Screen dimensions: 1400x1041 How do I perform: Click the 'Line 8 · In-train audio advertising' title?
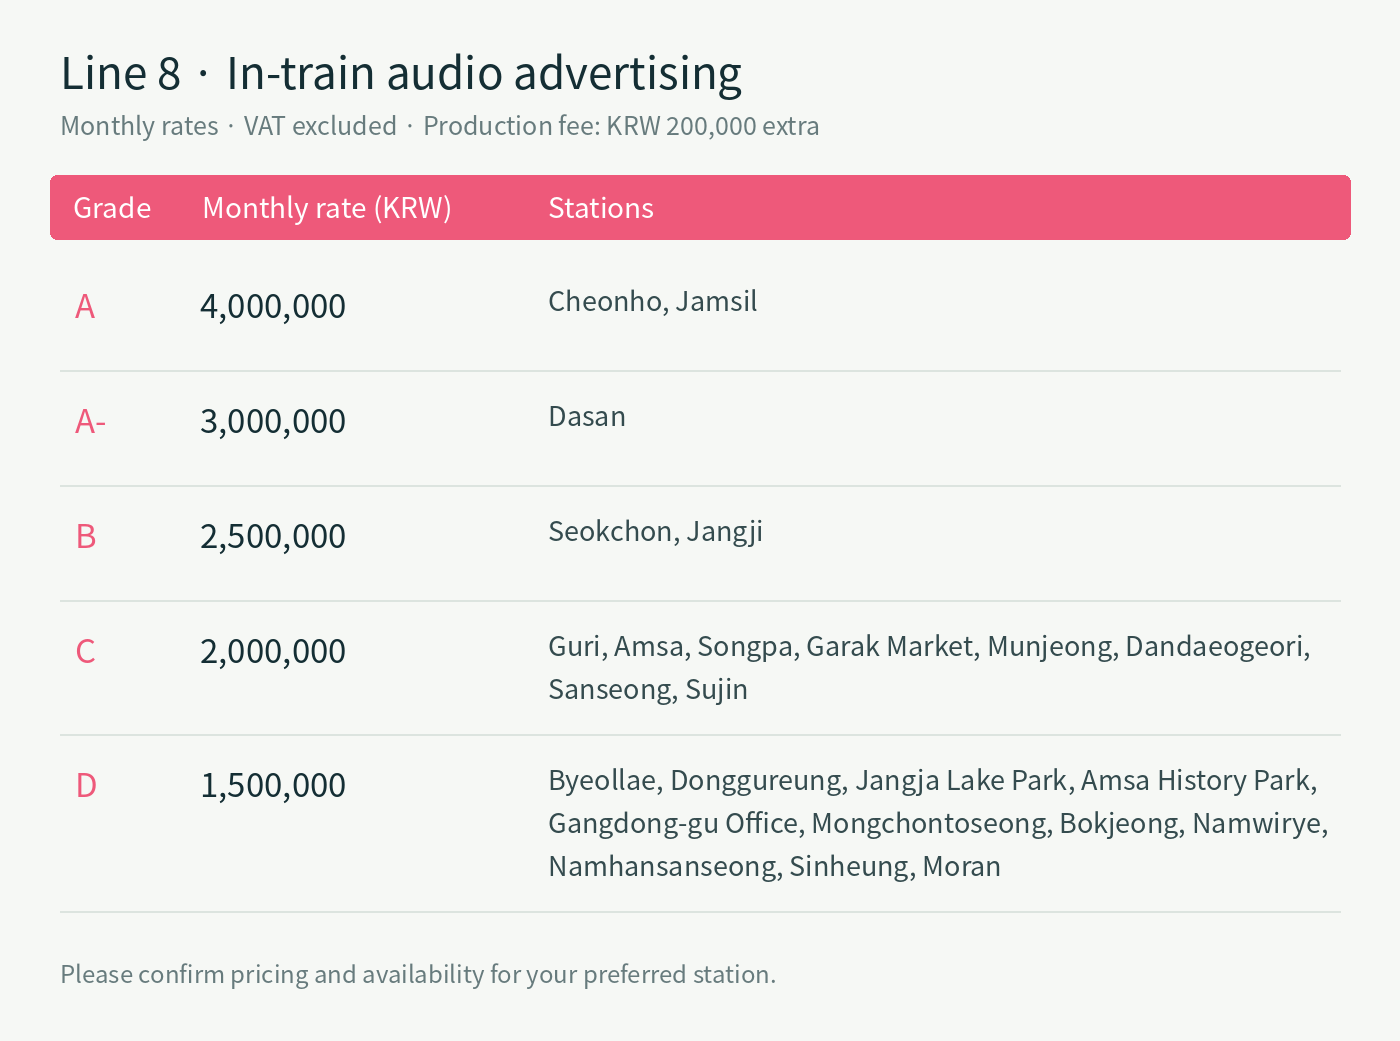[x=401, y=74]
